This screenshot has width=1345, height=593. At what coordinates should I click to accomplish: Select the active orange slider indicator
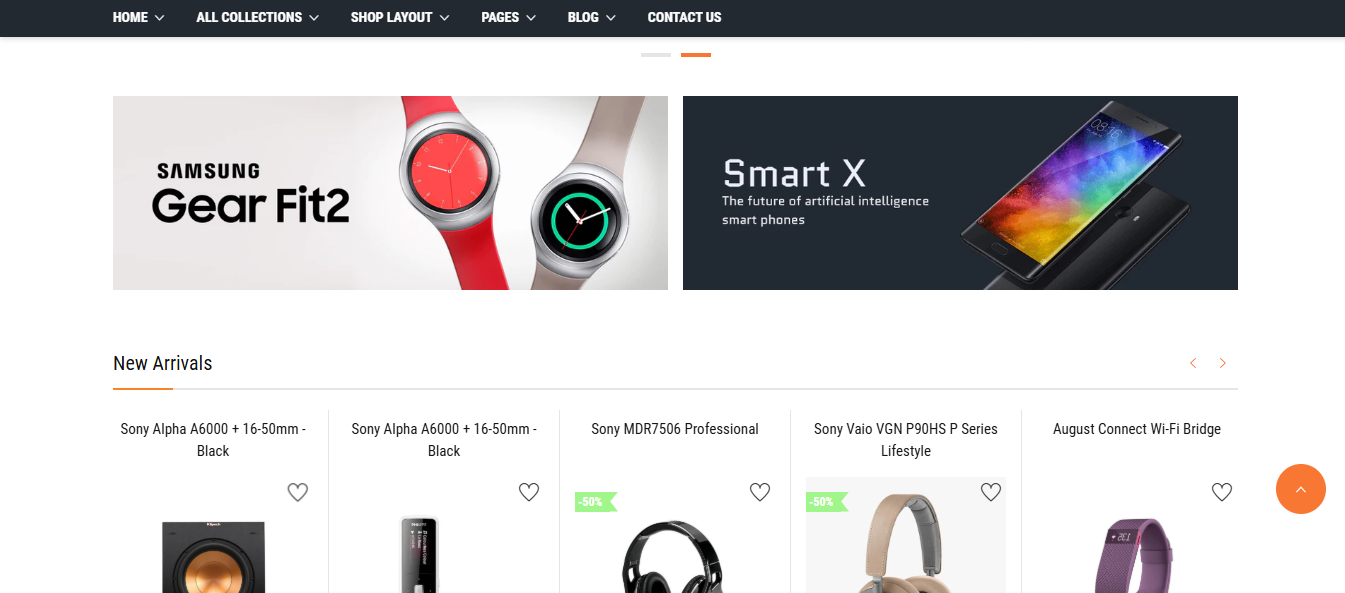coord(696,55)
